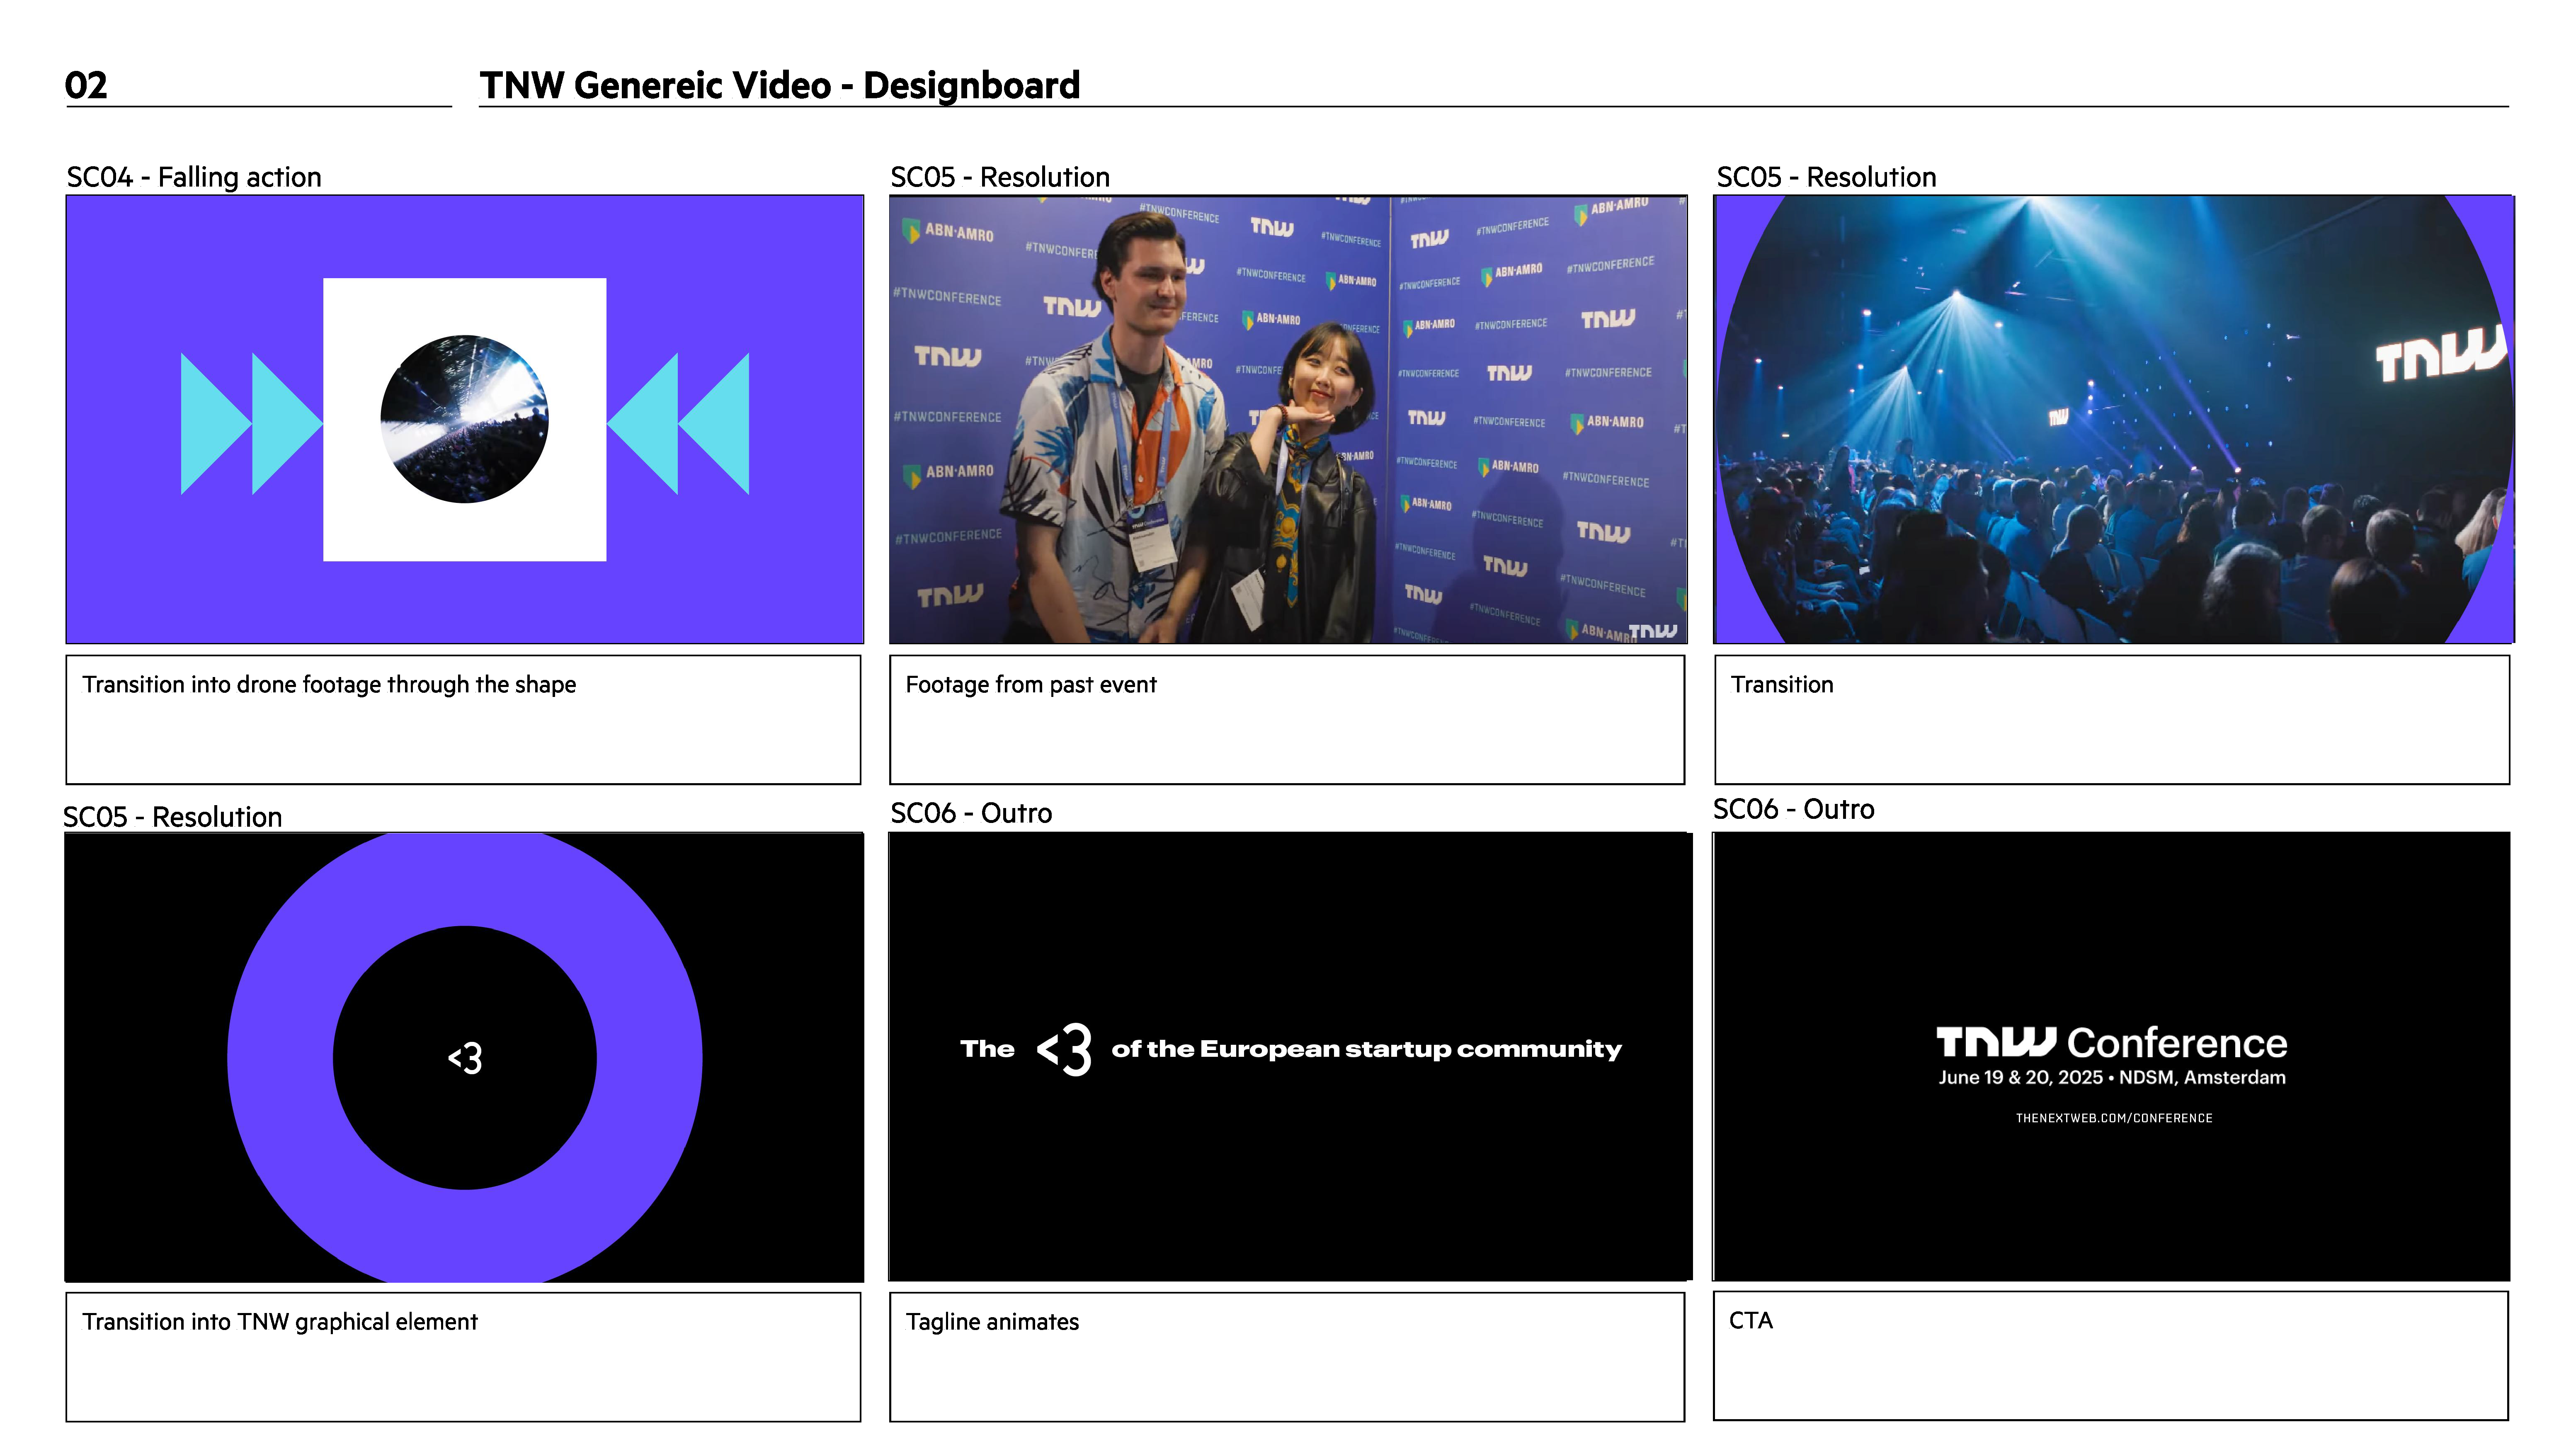Click 'of the European startup community' text

pos(1367,1049)
